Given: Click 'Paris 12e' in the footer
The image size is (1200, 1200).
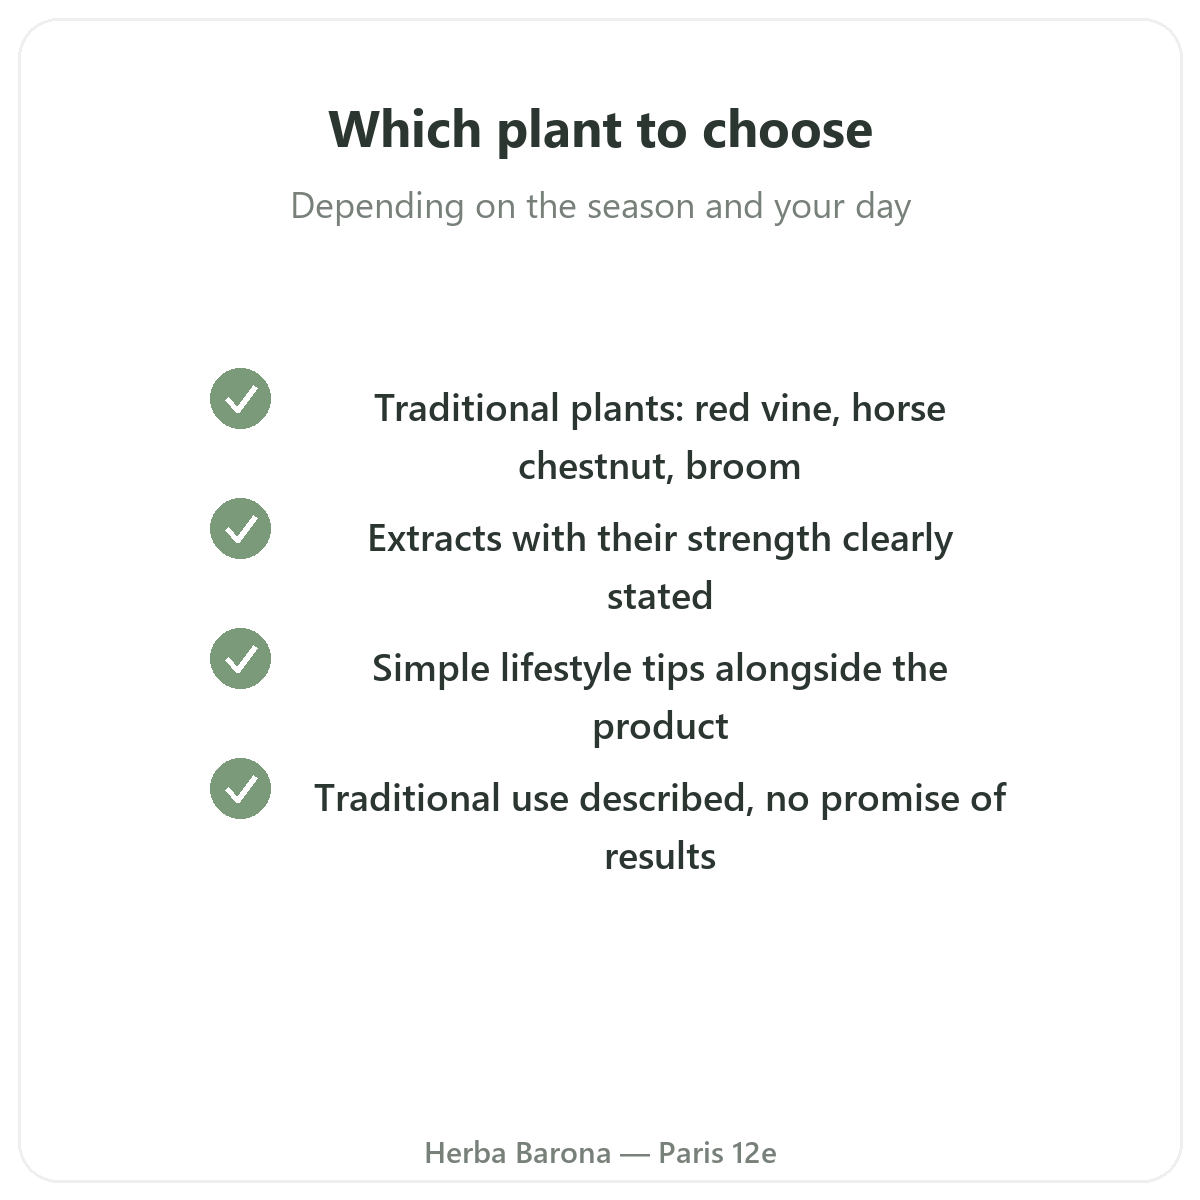Looking at the screenshot, I should tap(718, 1153).
